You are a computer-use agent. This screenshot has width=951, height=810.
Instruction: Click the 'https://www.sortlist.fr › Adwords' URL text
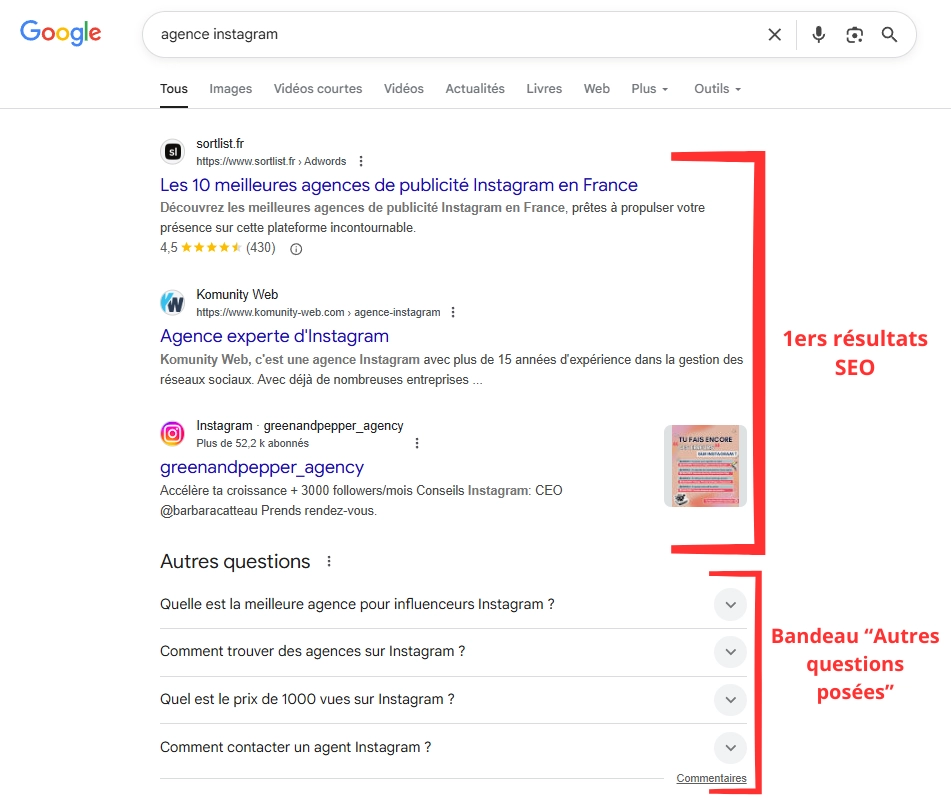(271, 161)
